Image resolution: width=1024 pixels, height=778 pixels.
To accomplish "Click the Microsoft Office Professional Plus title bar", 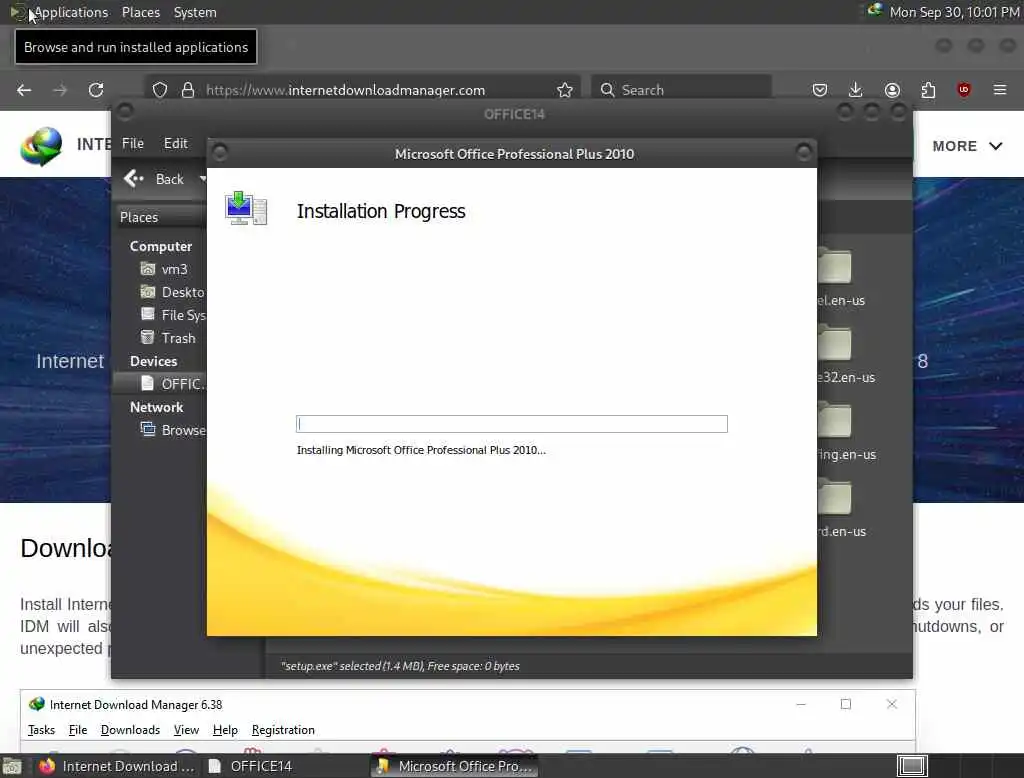I will [x=512, y=154].
